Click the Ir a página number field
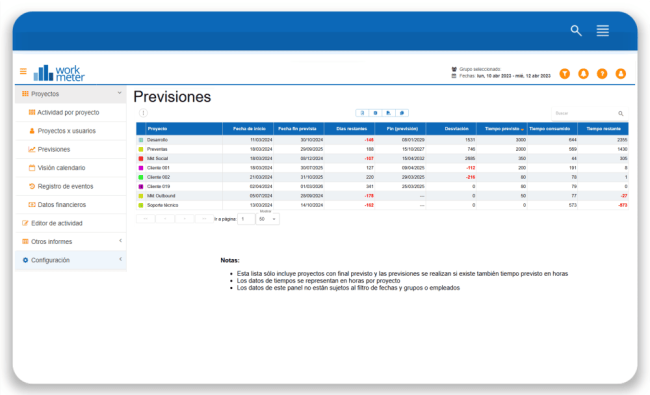The width and height of the screenshot is (650, 395). (x=246, y=219)
